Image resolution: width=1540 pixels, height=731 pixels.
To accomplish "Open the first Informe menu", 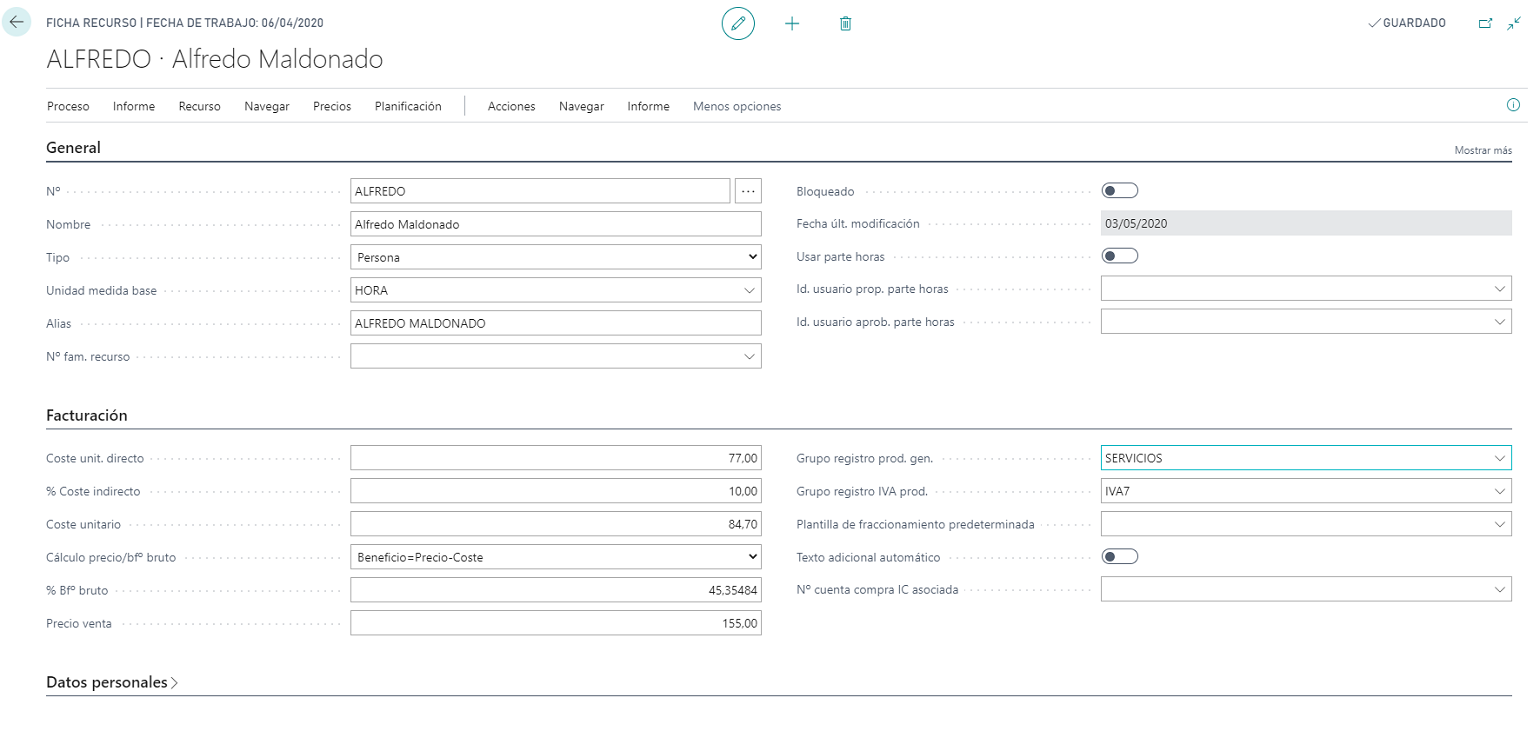I will (134, 106).
